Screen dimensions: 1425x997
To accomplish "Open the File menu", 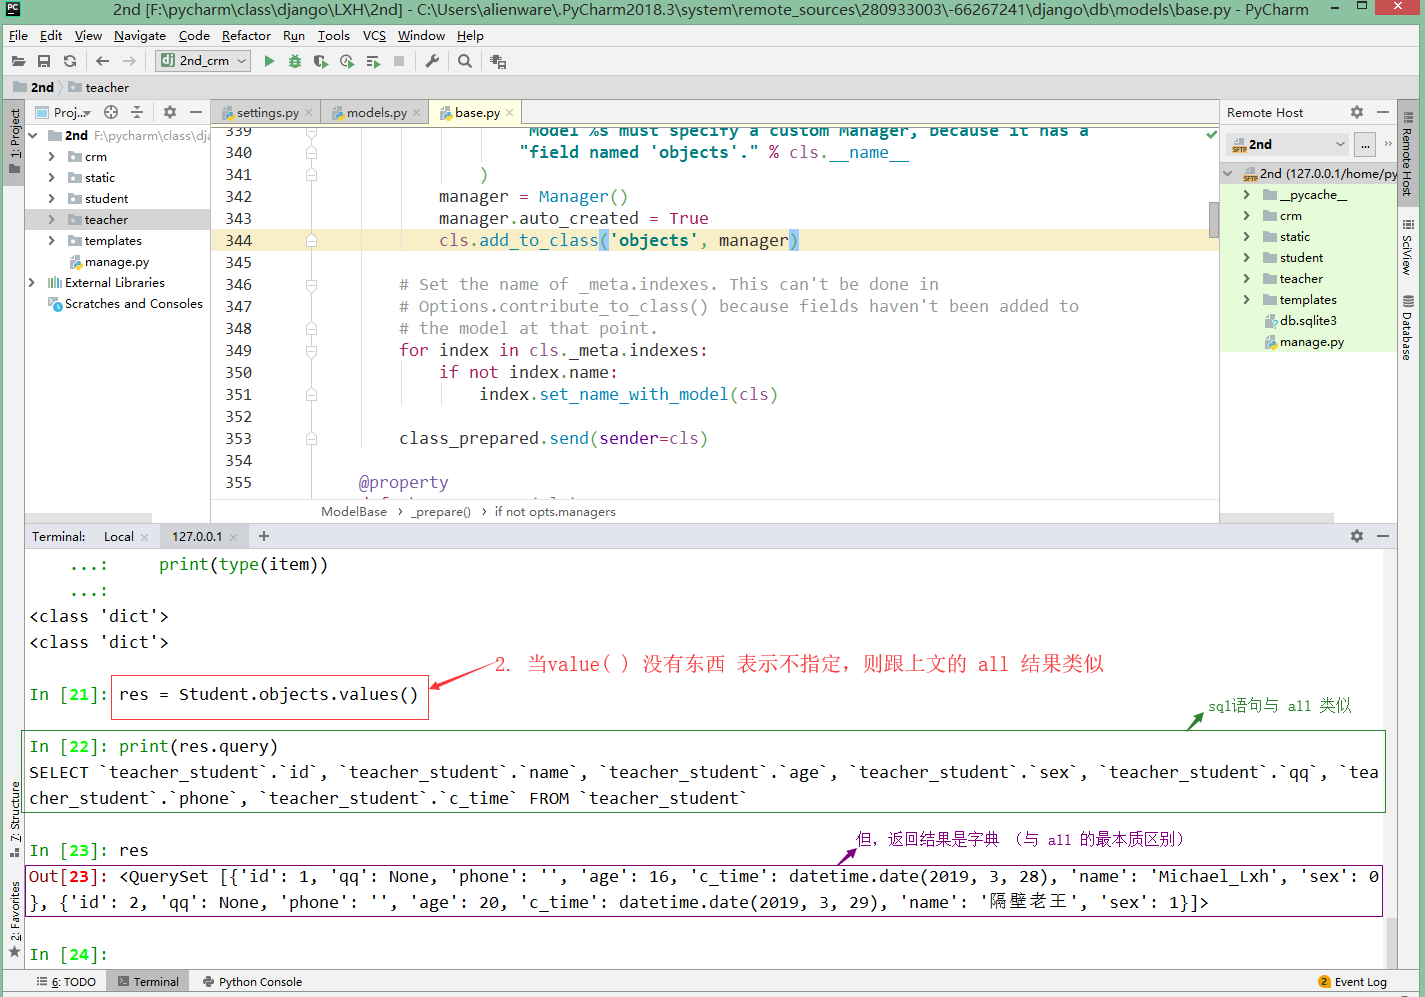I will coord(18,36).
